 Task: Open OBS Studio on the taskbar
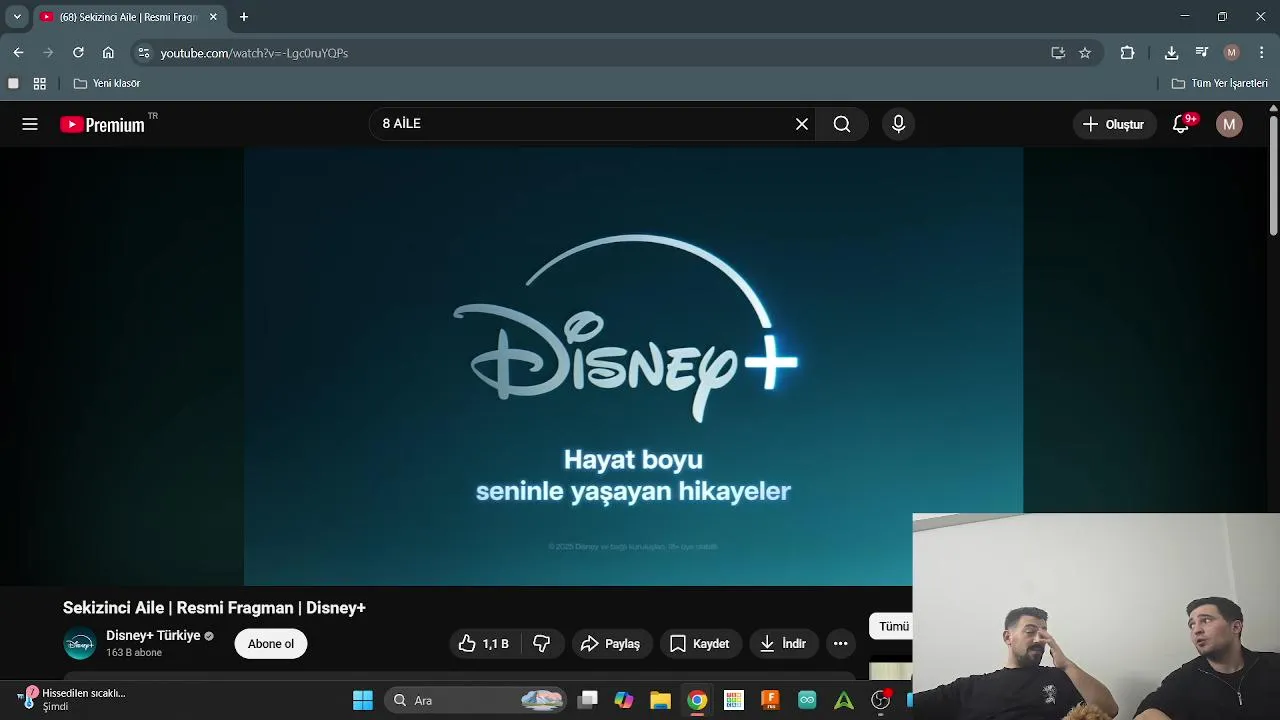tap(881, 700)
